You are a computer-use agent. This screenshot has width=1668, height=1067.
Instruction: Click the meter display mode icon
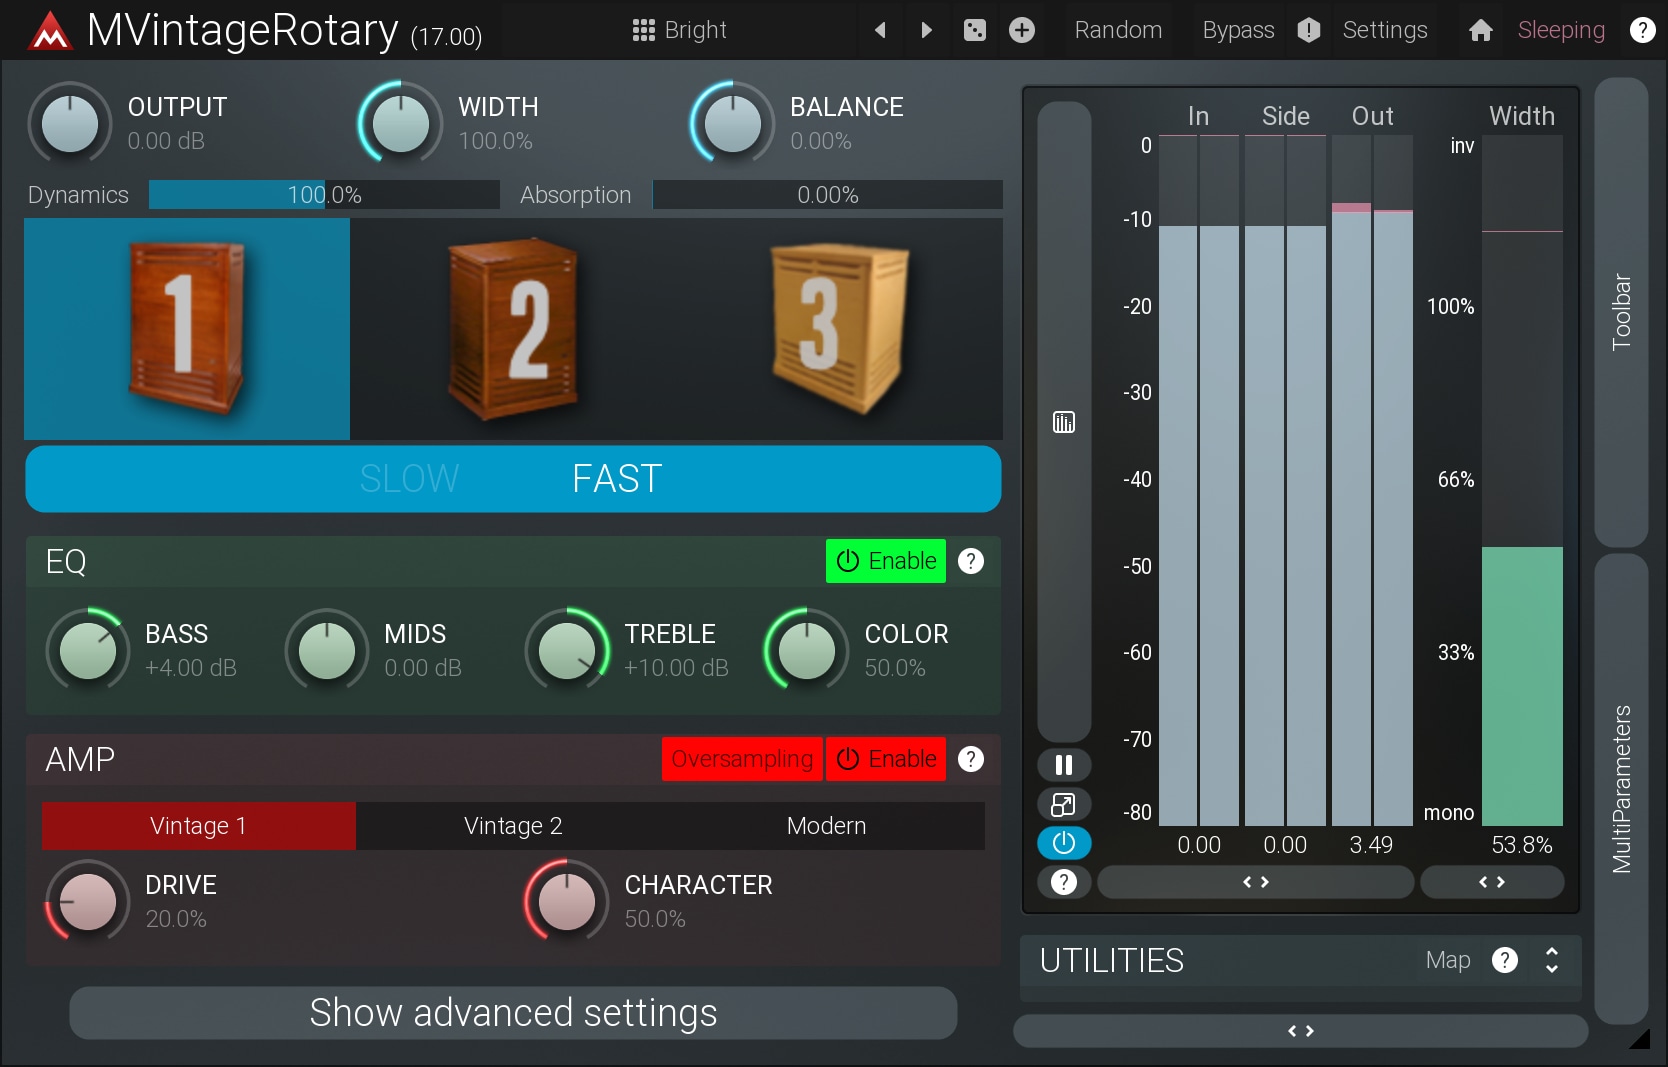1063,422
